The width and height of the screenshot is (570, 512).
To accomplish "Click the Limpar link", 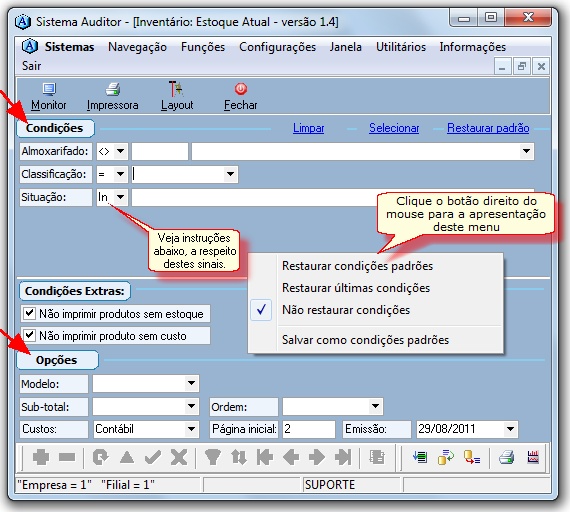I will pyautogui.click(x=308, y=128).
